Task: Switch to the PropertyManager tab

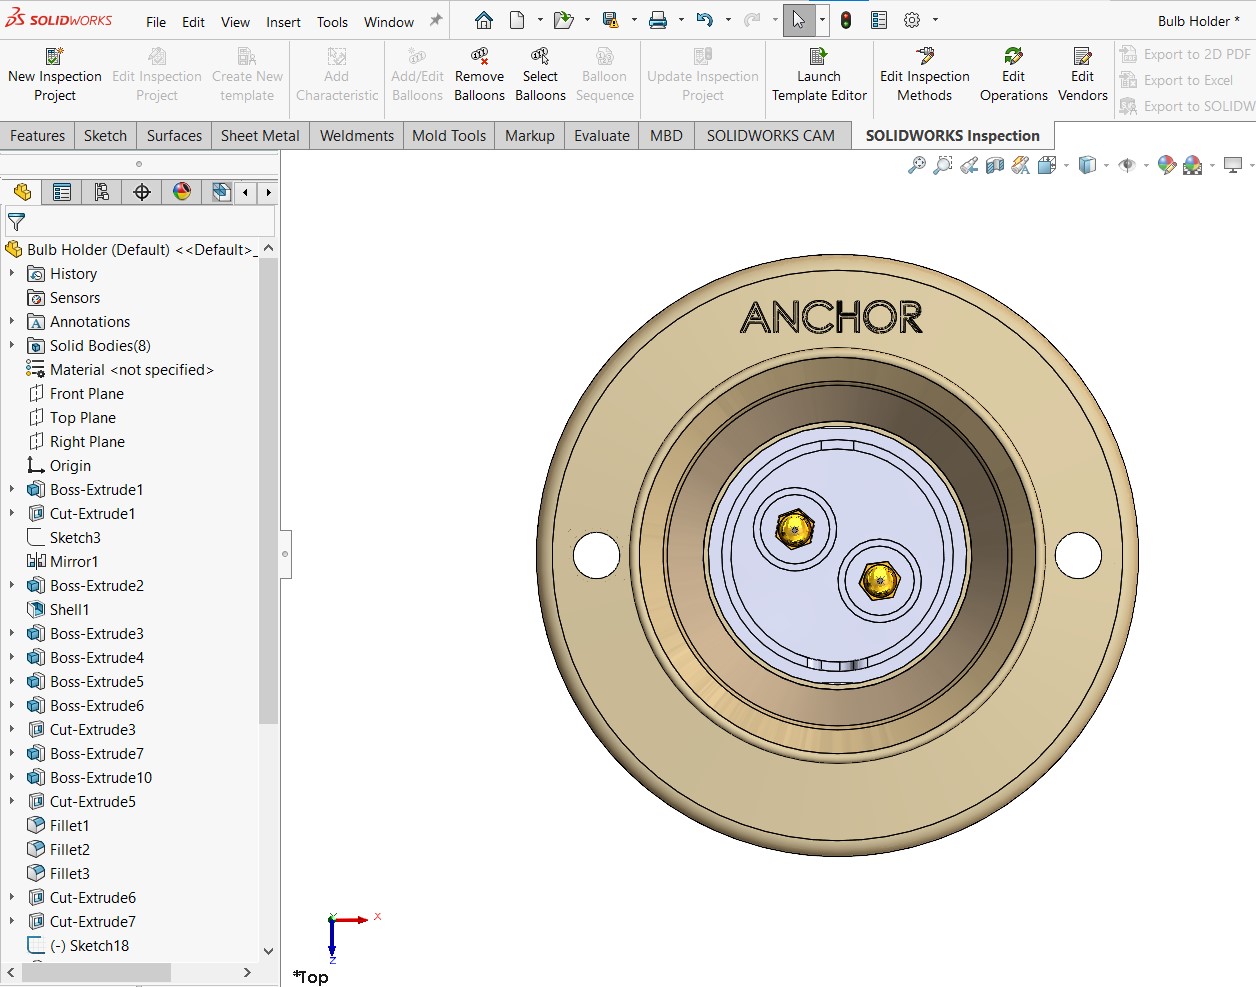Action: point(62,192)
